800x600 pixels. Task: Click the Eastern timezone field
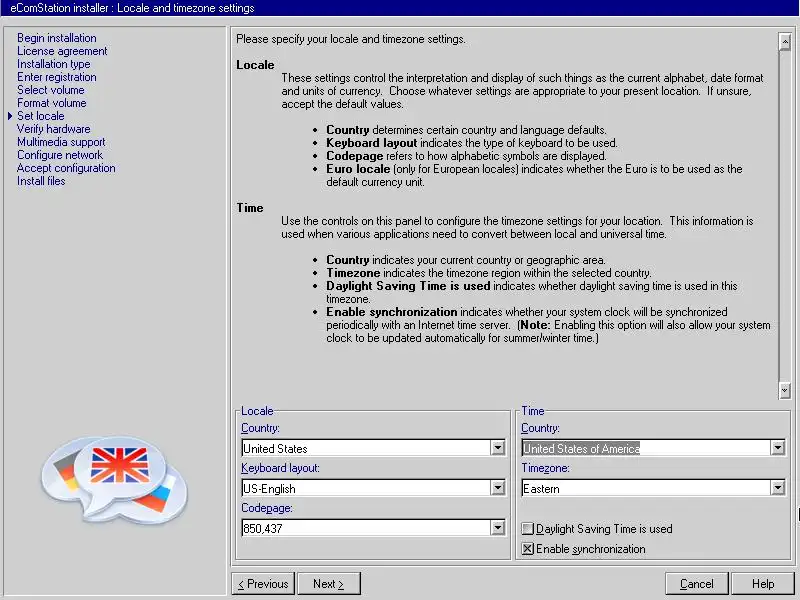(646, 488)
